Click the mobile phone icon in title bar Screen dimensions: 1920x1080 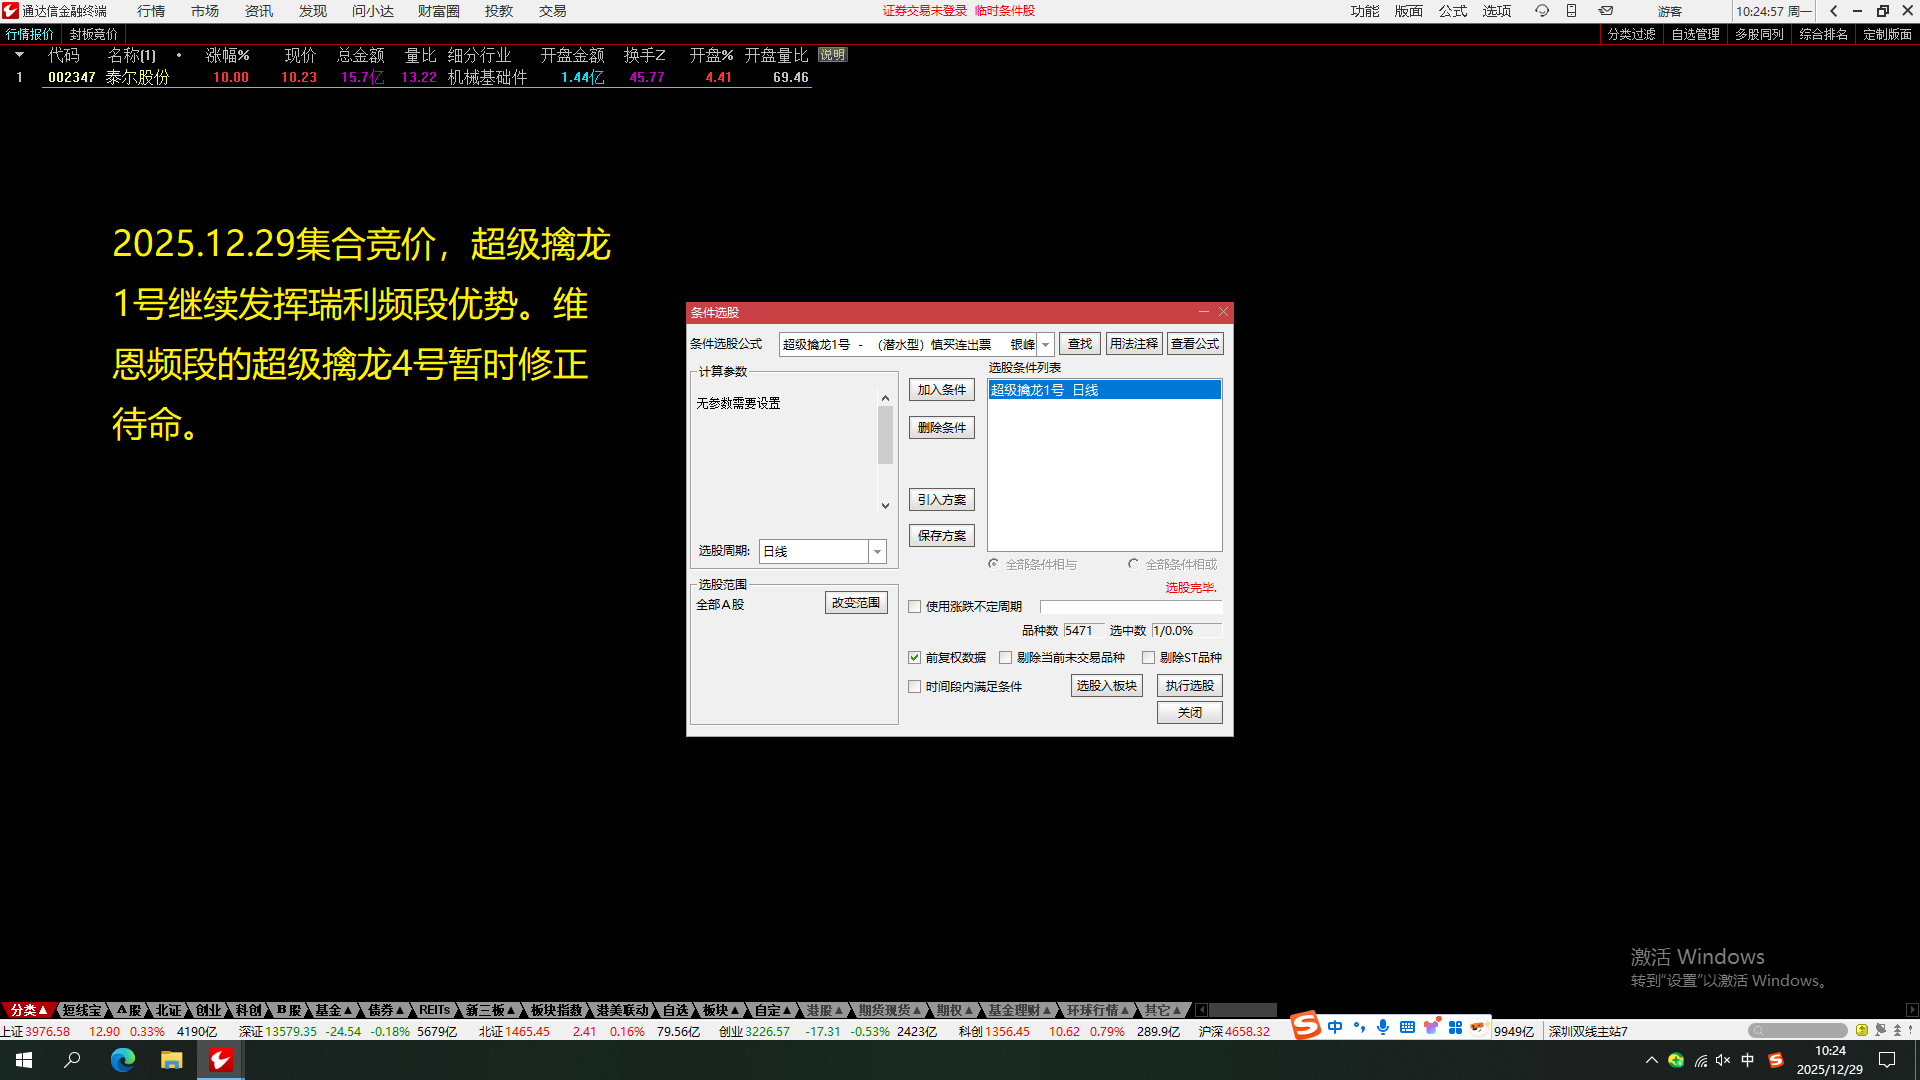1571,11
